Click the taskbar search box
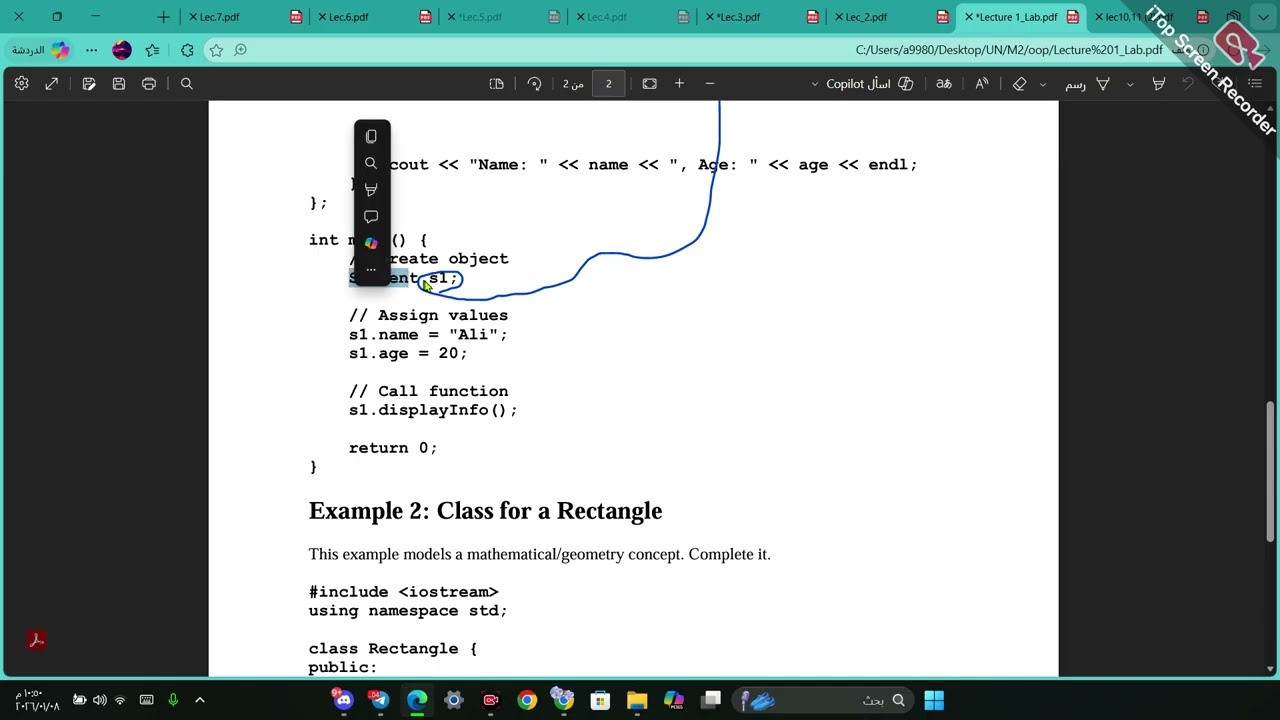Image resolution: width=1280 pixels, height=720 pixels. 823,700
